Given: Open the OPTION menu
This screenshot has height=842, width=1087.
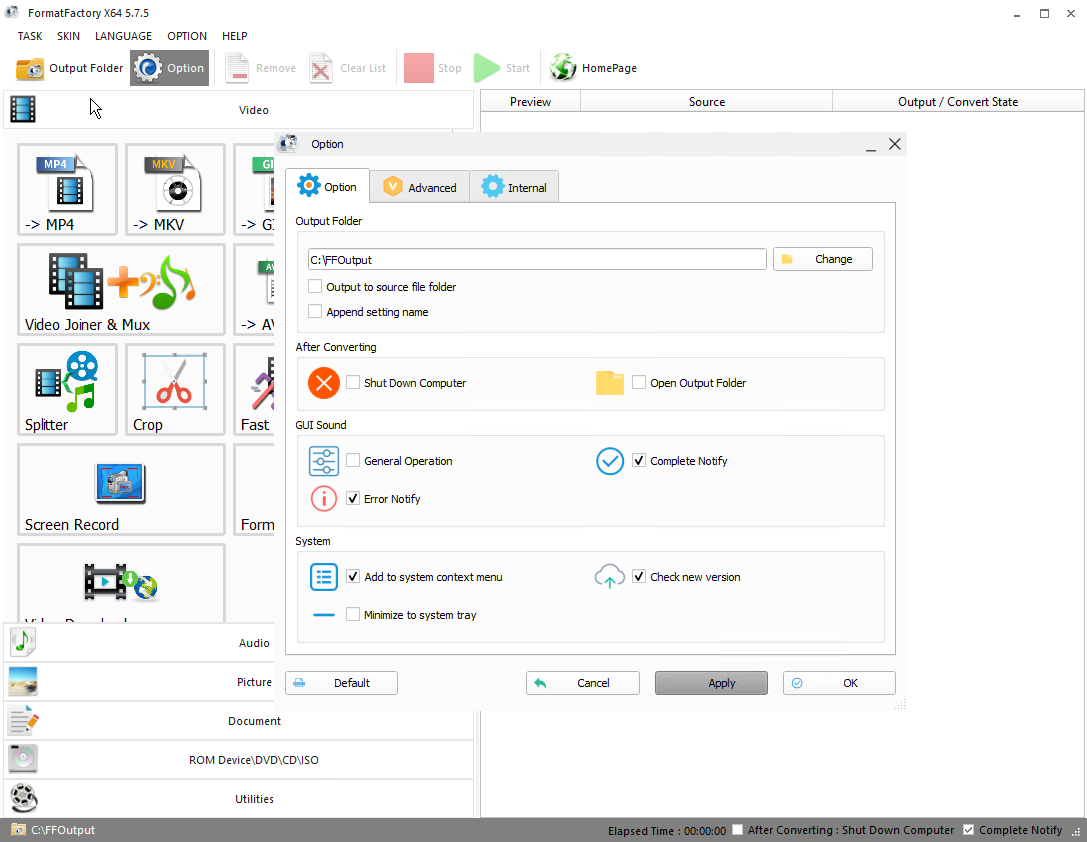Looking at the screenshot, I should 186,36.
